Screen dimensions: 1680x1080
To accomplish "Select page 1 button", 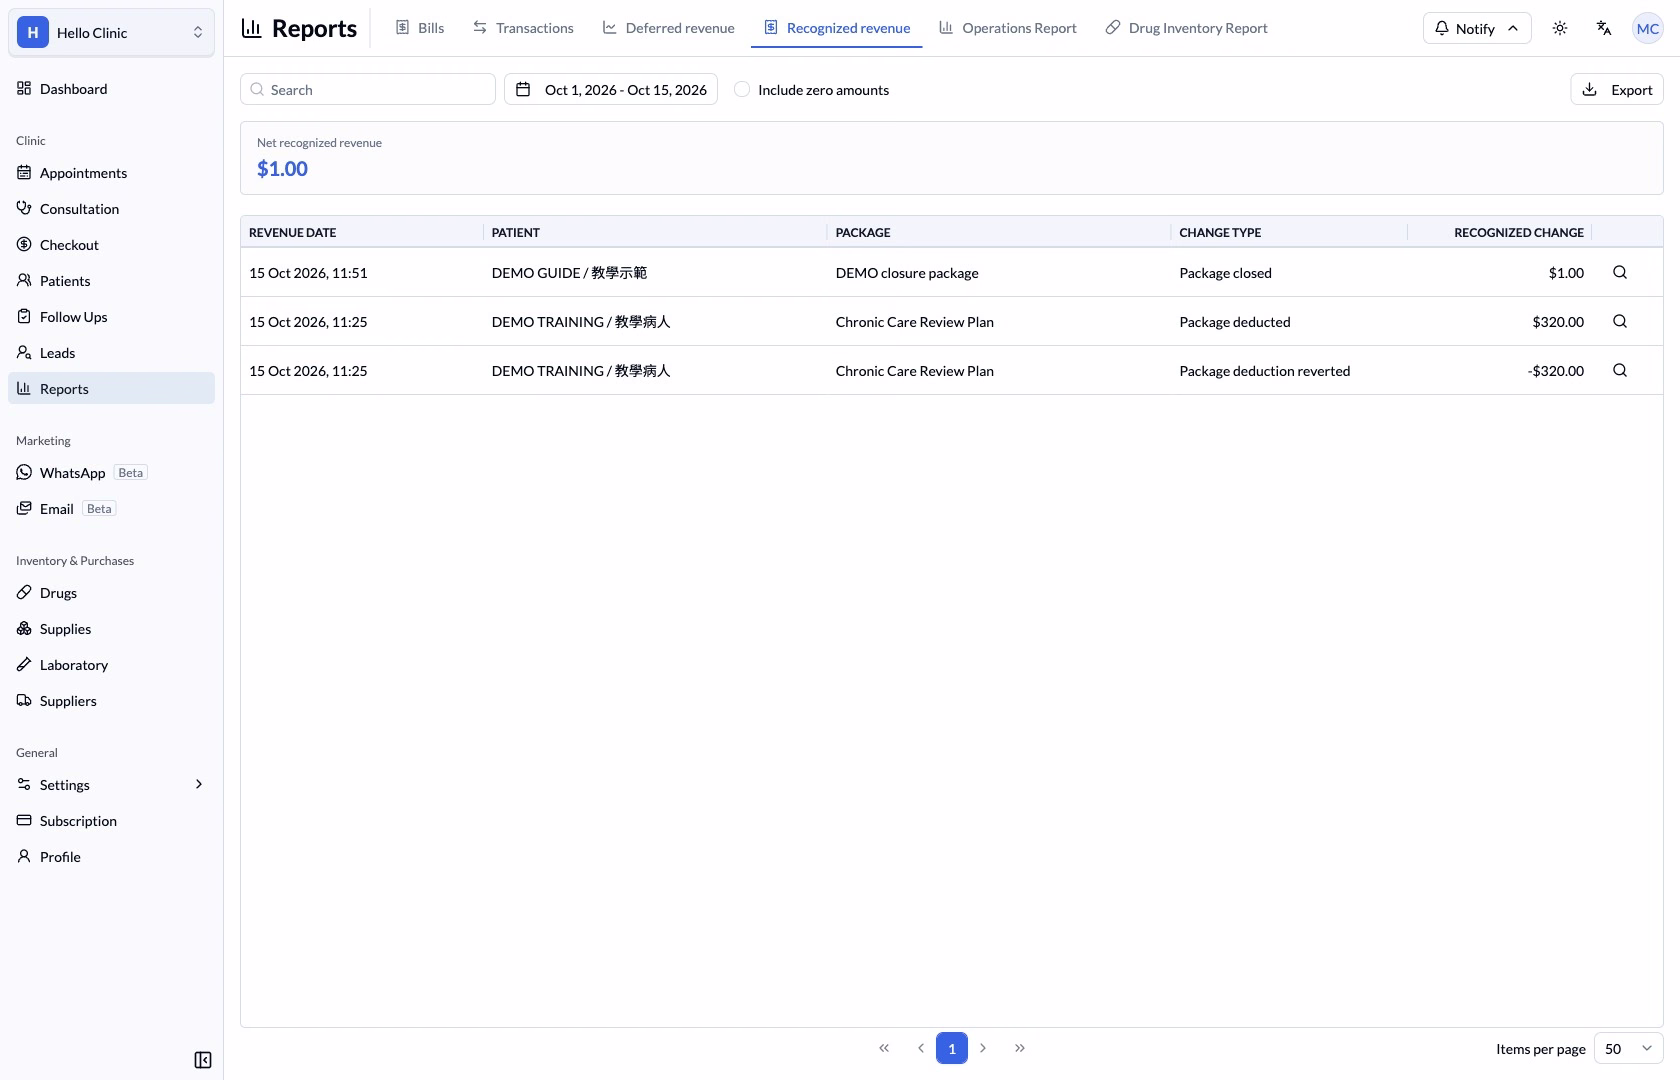I will (952, 1048).
